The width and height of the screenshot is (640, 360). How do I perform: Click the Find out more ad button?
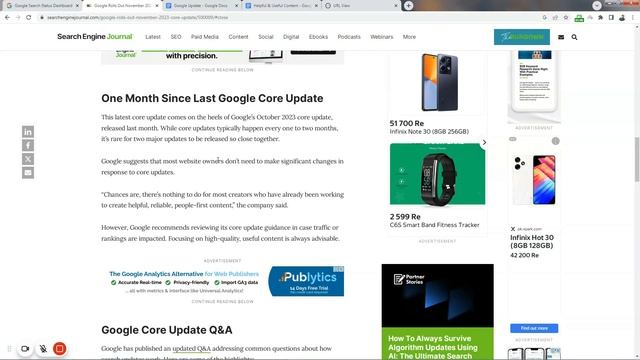tap(534, 328)
